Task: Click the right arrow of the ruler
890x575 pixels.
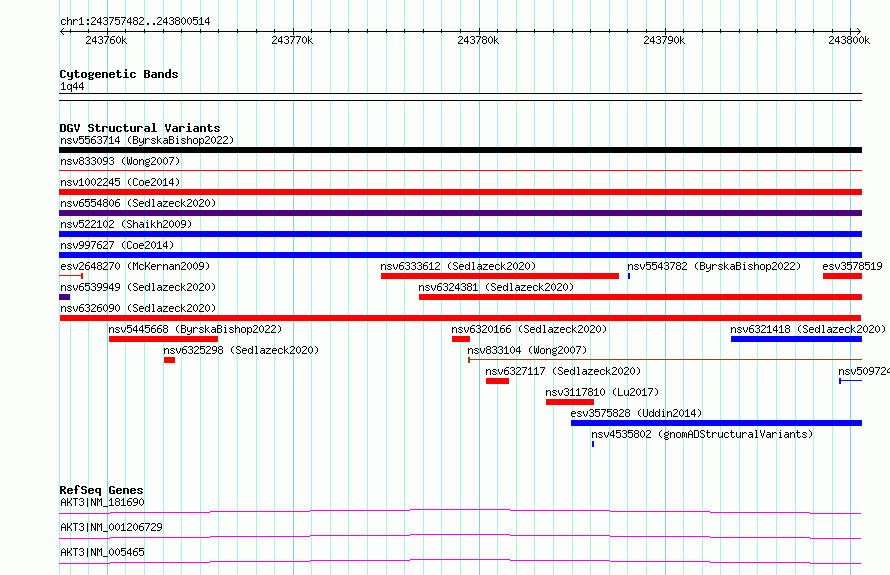Action: (x=859, y=32)
